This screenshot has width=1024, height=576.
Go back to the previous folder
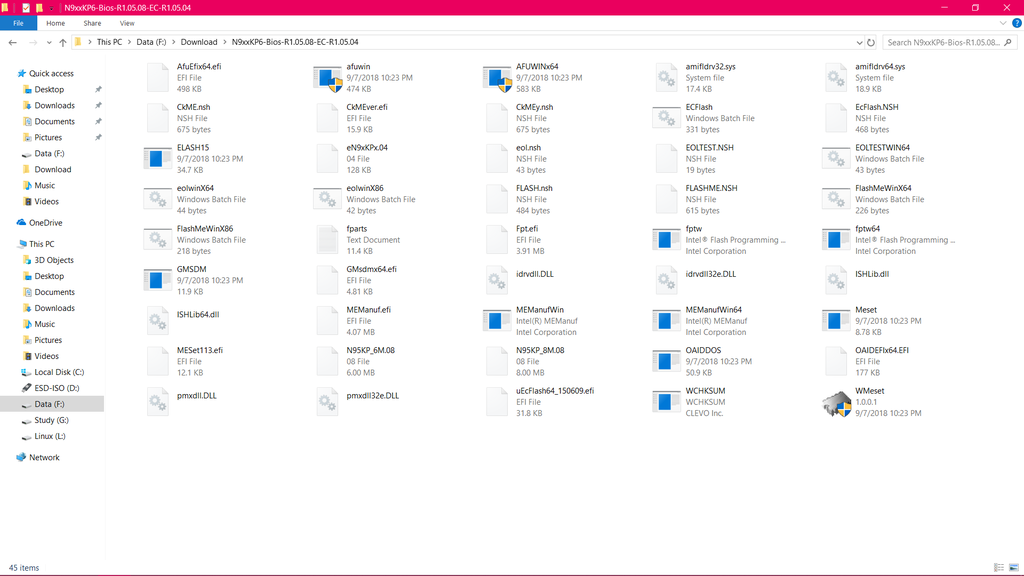pos(12,42)
